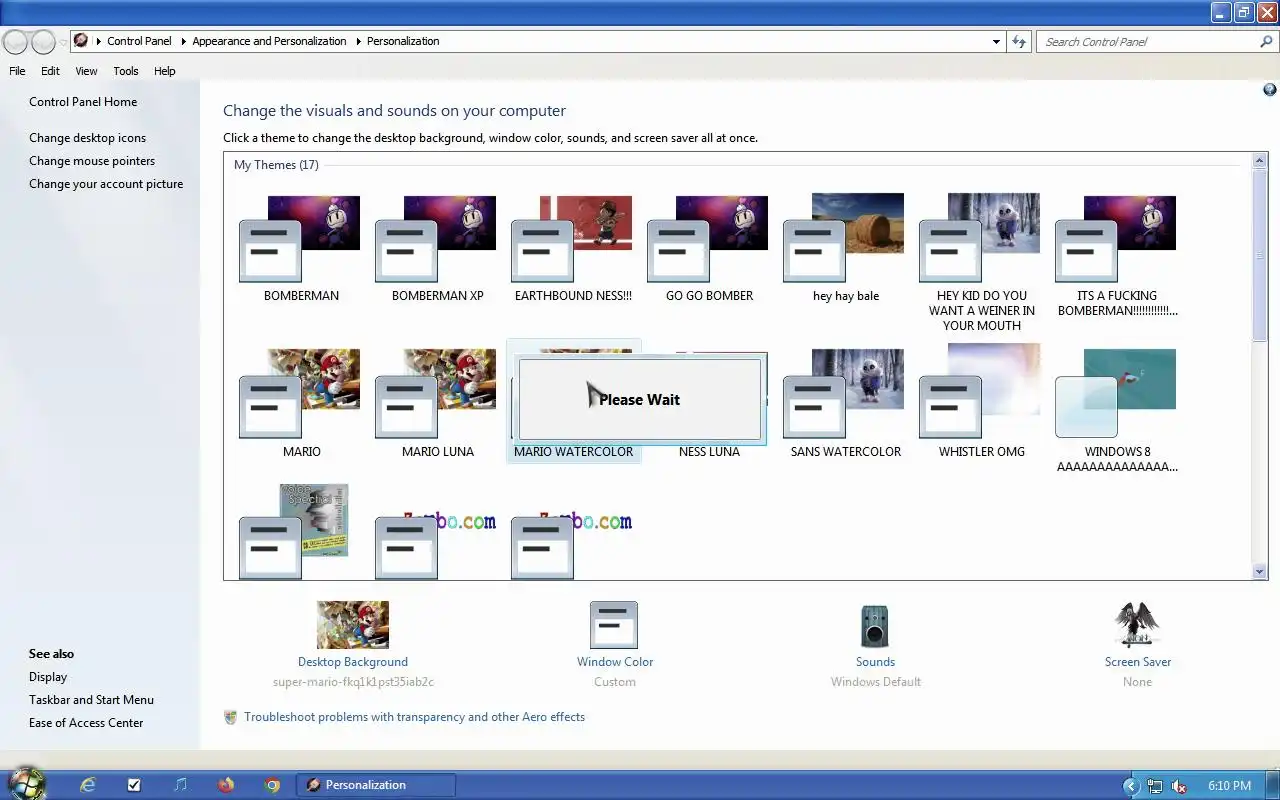Click the NESS LUNA theme label

coord(709,452)
